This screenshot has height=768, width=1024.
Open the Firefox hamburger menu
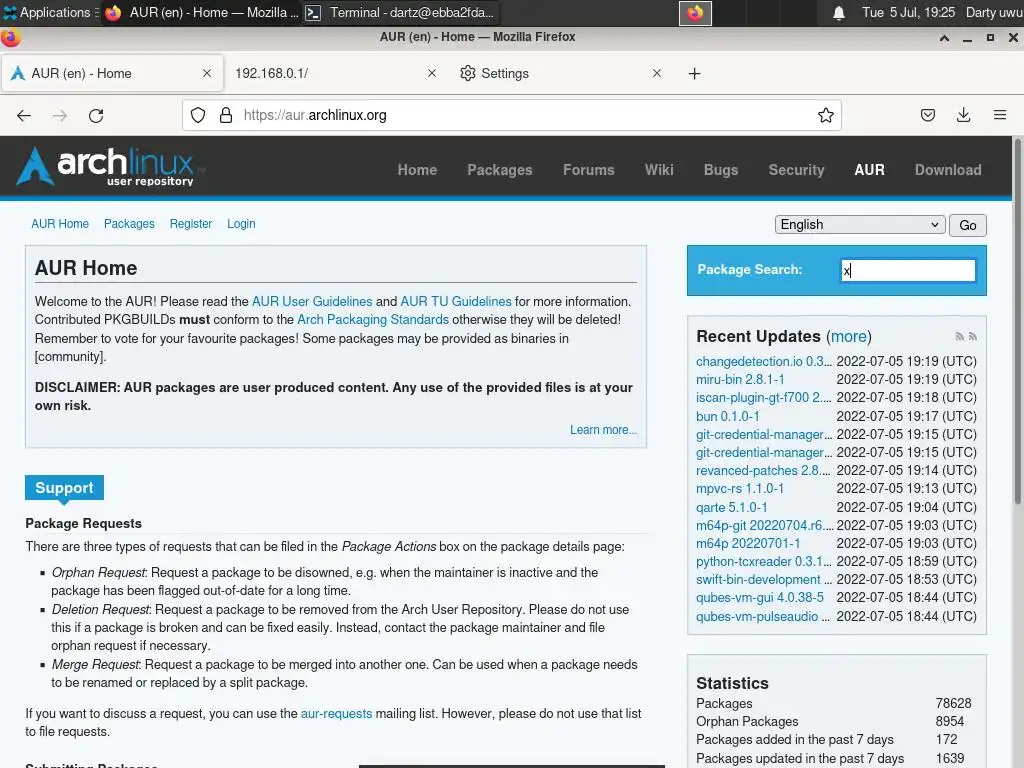(x=999, y=116)
